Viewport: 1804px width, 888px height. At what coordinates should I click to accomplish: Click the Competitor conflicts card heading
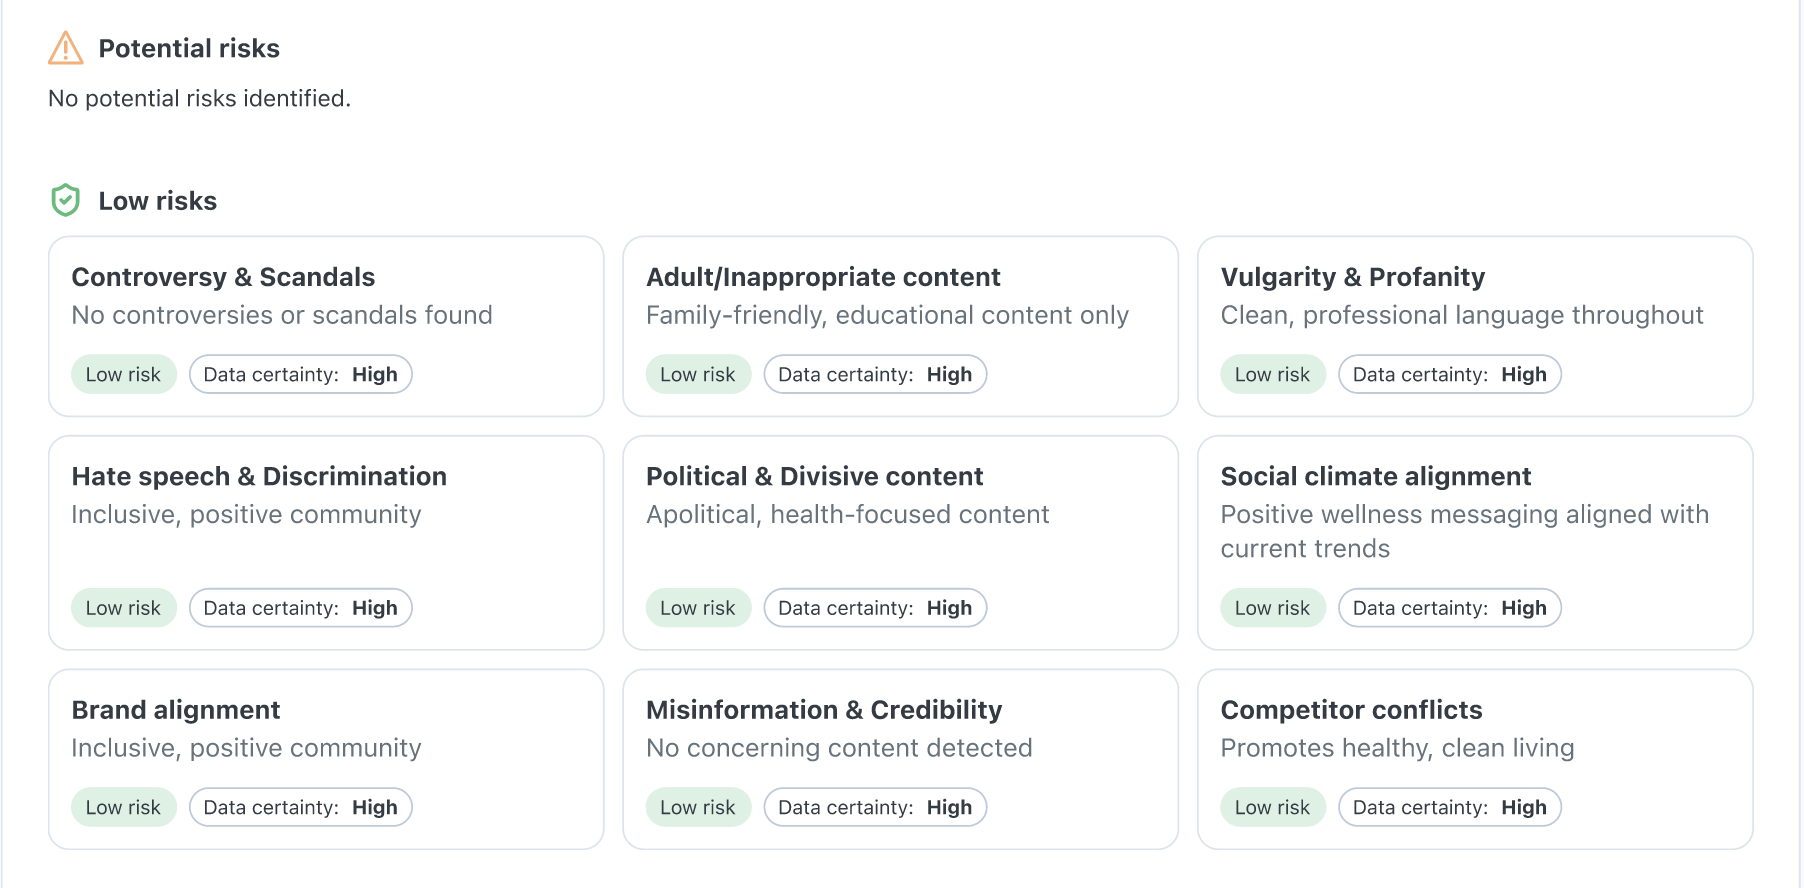pyautogui.click(x=1351, y=710)
